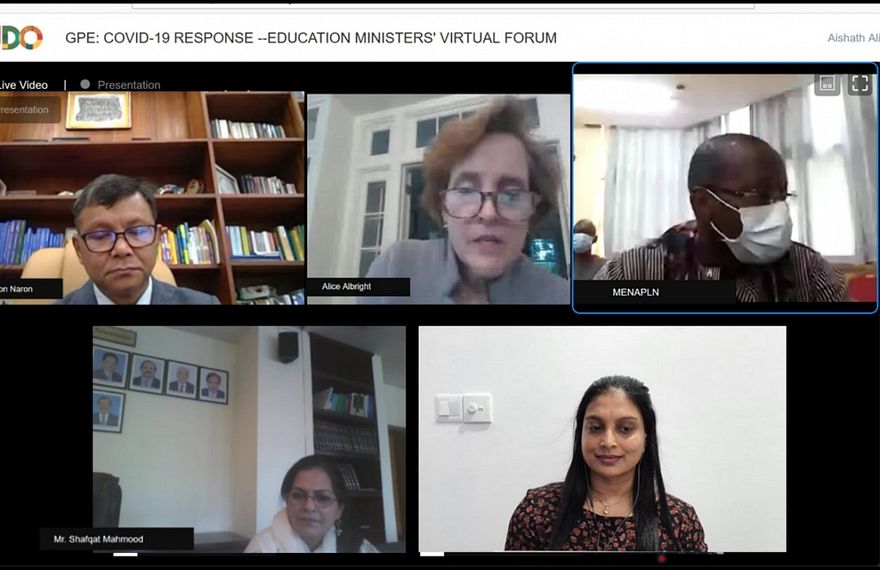The image size is (880, 570).
Task: Select the Naron video tile
Action: pos(152,198)
